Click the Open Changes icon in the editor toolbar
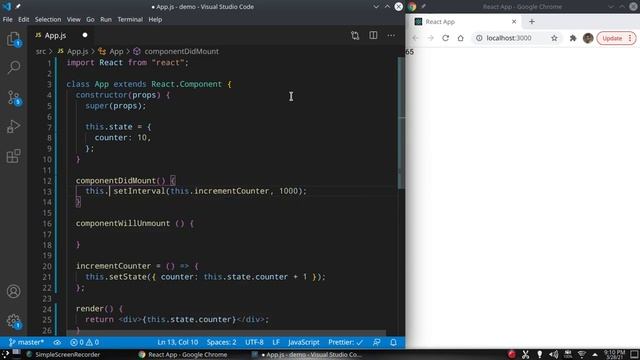 355,36
